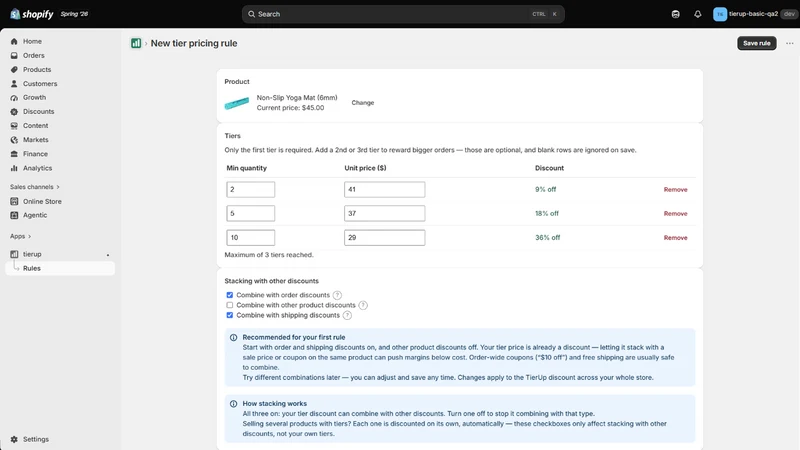The width and height of the screenshot is (800, 450).
Task: Click the '36% off' discount text
Action: (547, 238)
